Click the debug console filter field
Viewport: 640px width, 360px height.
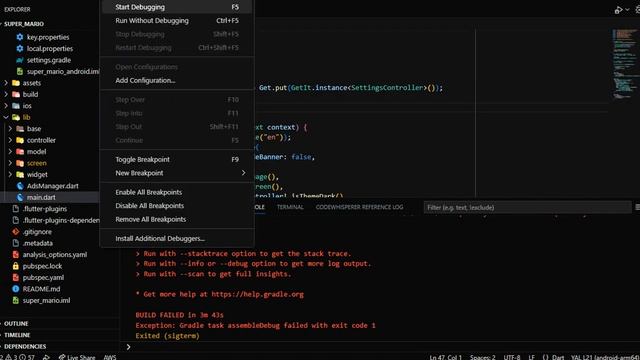[527, 207]
